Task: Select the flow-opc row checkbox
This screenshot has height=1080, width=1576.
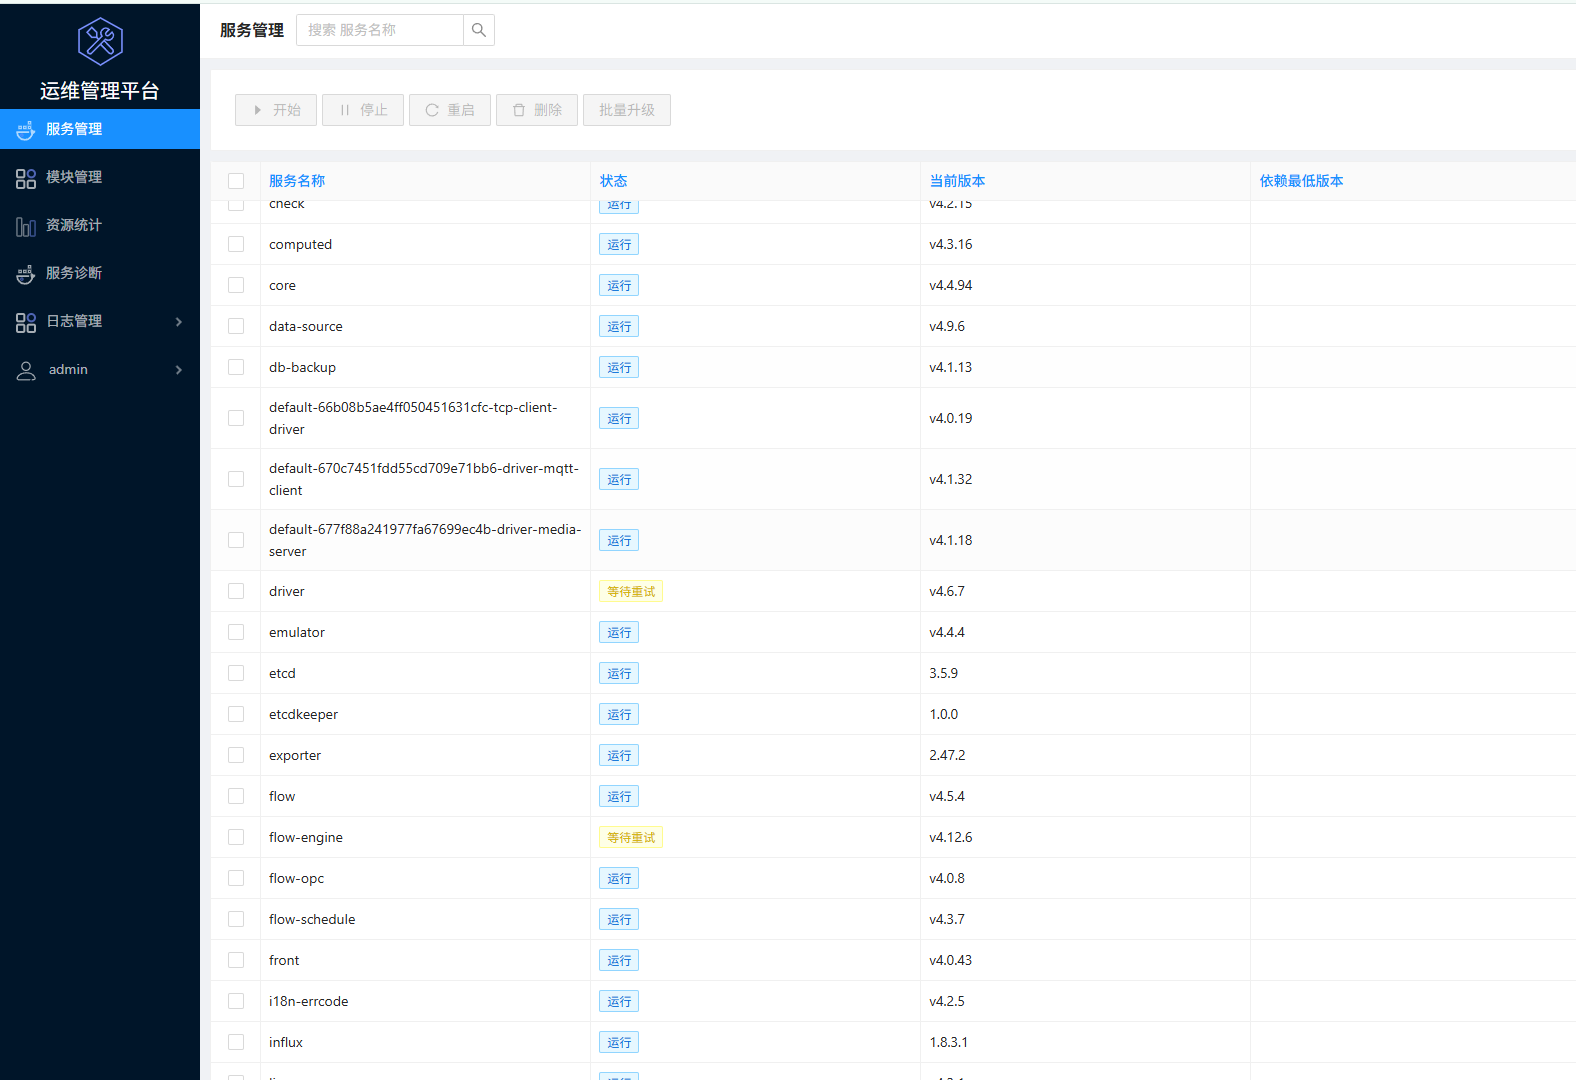Action: [236, 878]
